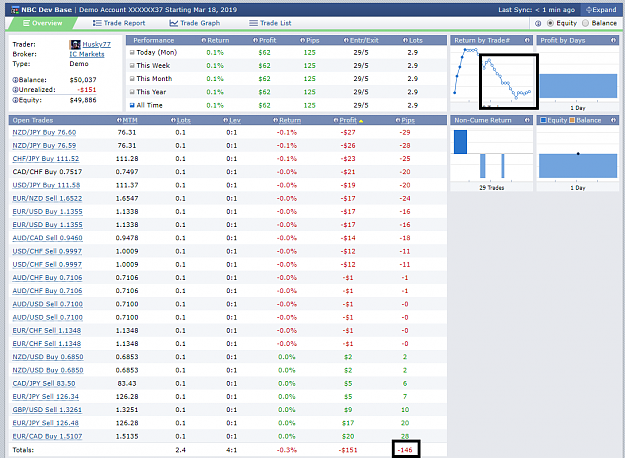
Task: Click the Husky77 trader avatar image
Action: click(75, 44)
